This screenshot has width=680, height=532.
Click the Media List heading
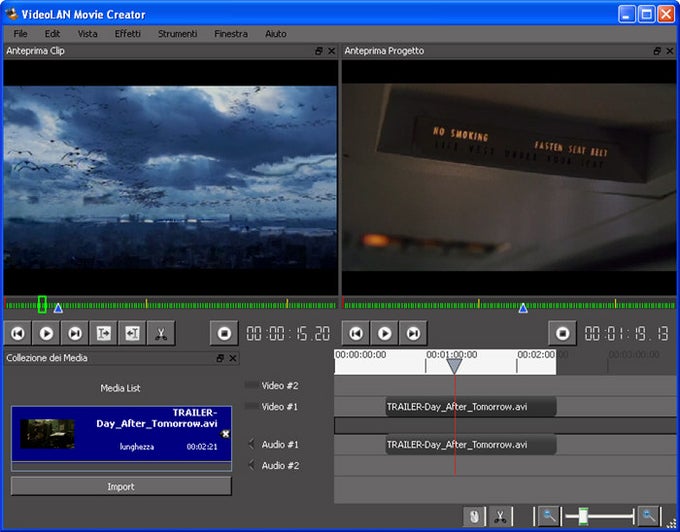coord(120,388)
